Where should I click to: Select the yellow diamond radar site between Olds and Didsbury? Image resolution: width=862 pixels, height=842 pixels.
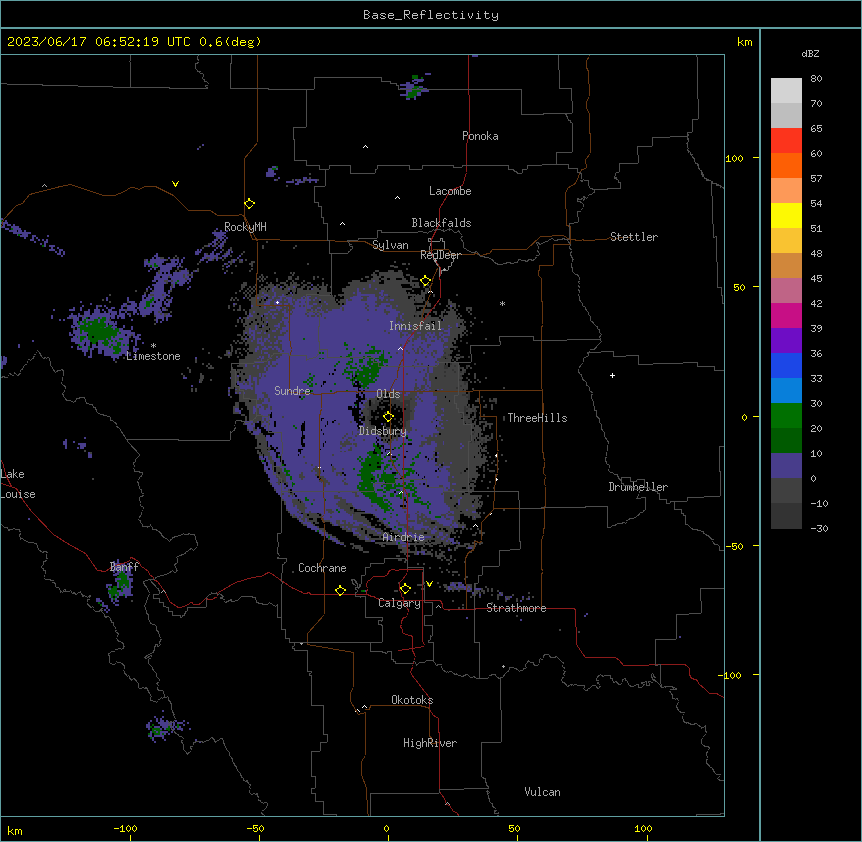389,417
